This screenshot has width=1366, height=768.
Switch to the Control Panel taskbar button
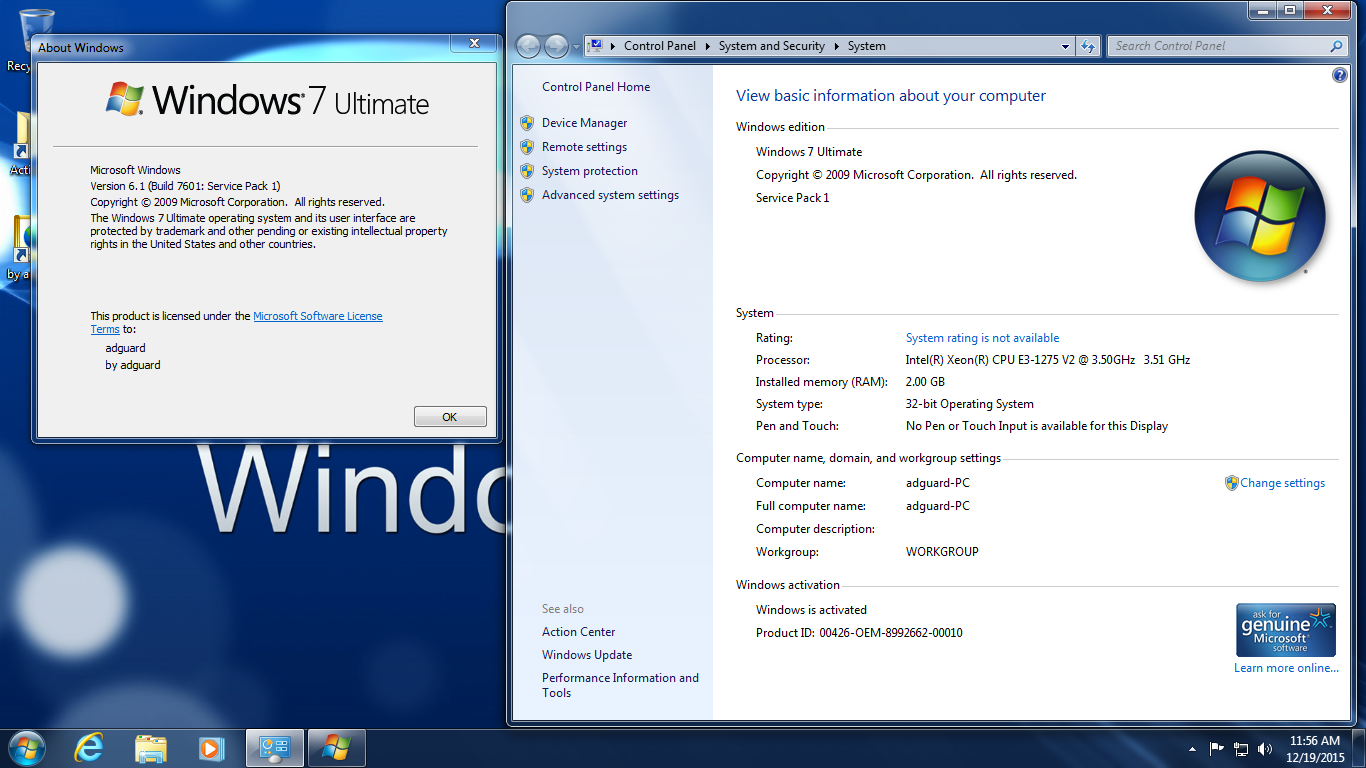(274, 748)
